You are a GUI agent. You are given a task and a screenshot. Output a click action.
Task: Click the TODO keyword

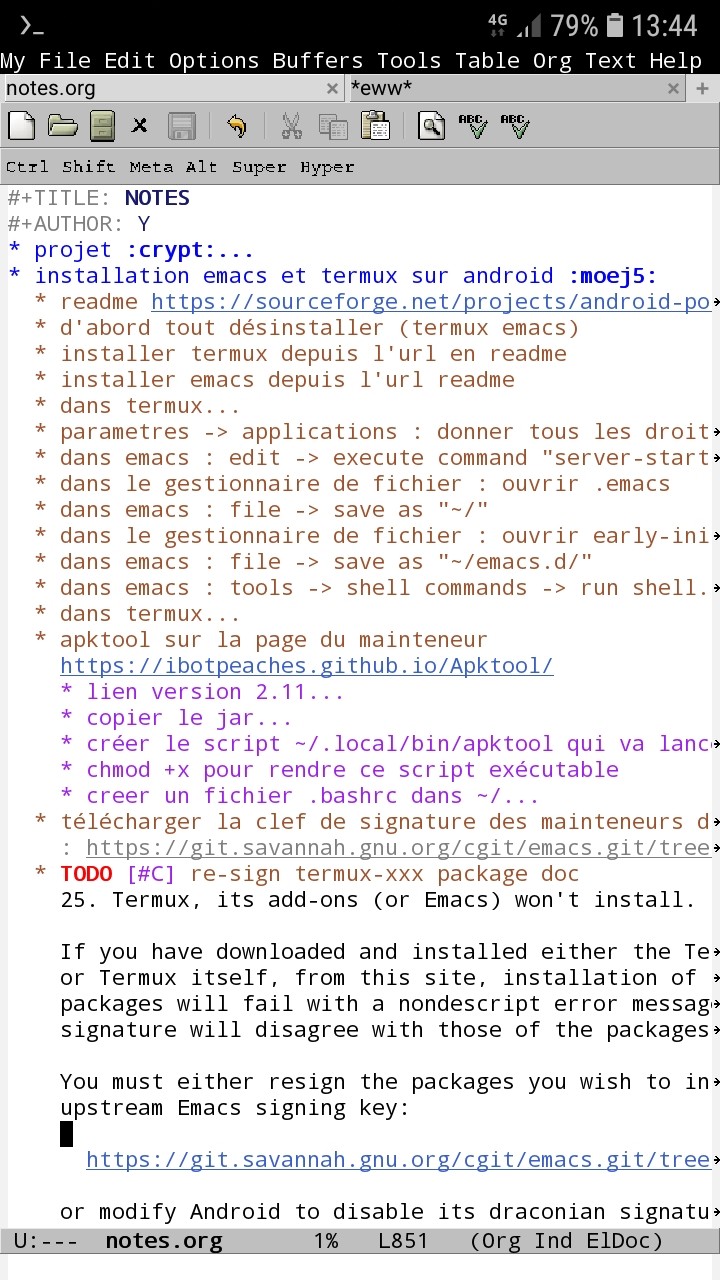(86, 874)
